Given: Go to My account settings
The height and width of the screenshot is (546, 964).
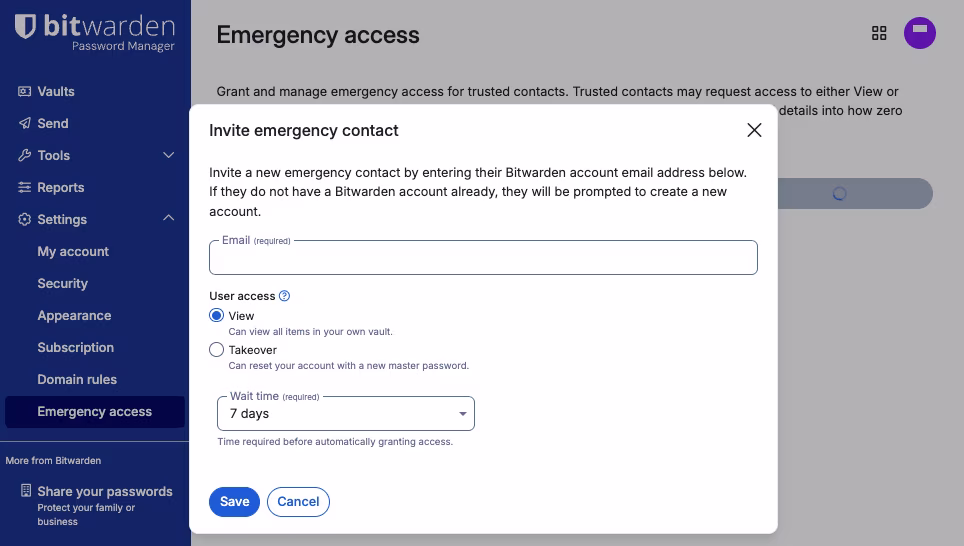Looking at the screenshot, I should 73,251.
